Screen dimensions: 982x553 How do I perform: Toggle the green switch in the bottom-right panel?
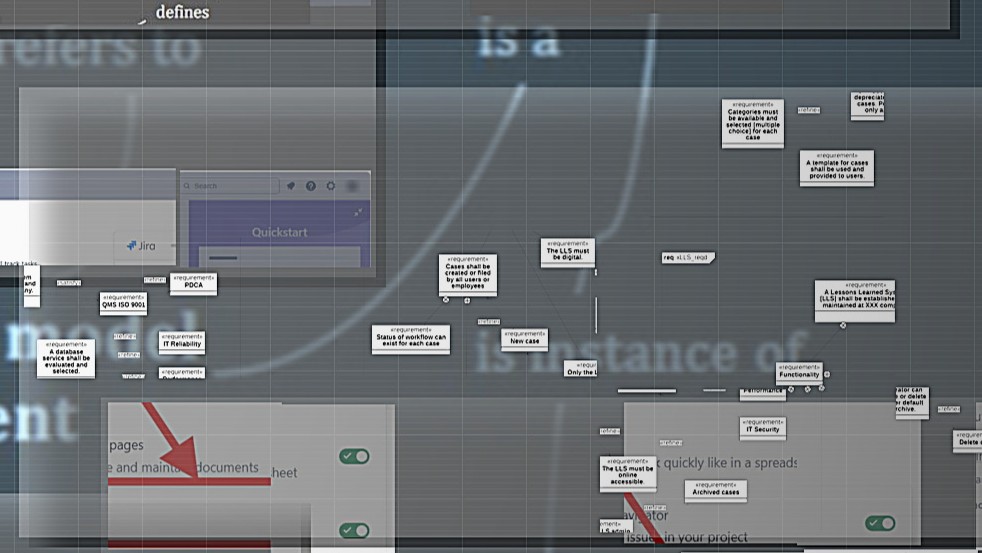pyautogui.click(x=880, y=523)
